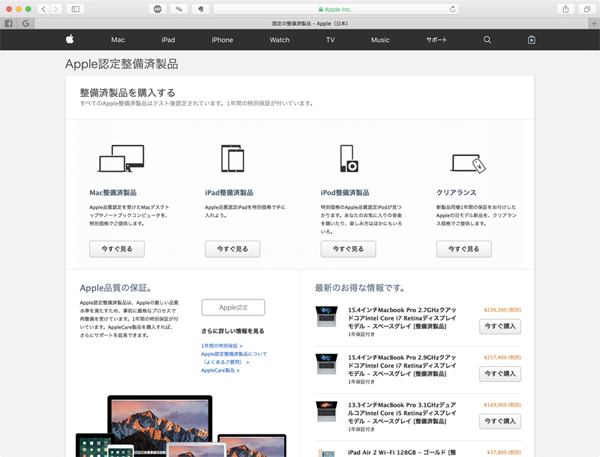Open the site search magnifier icon

pos(487,39)
